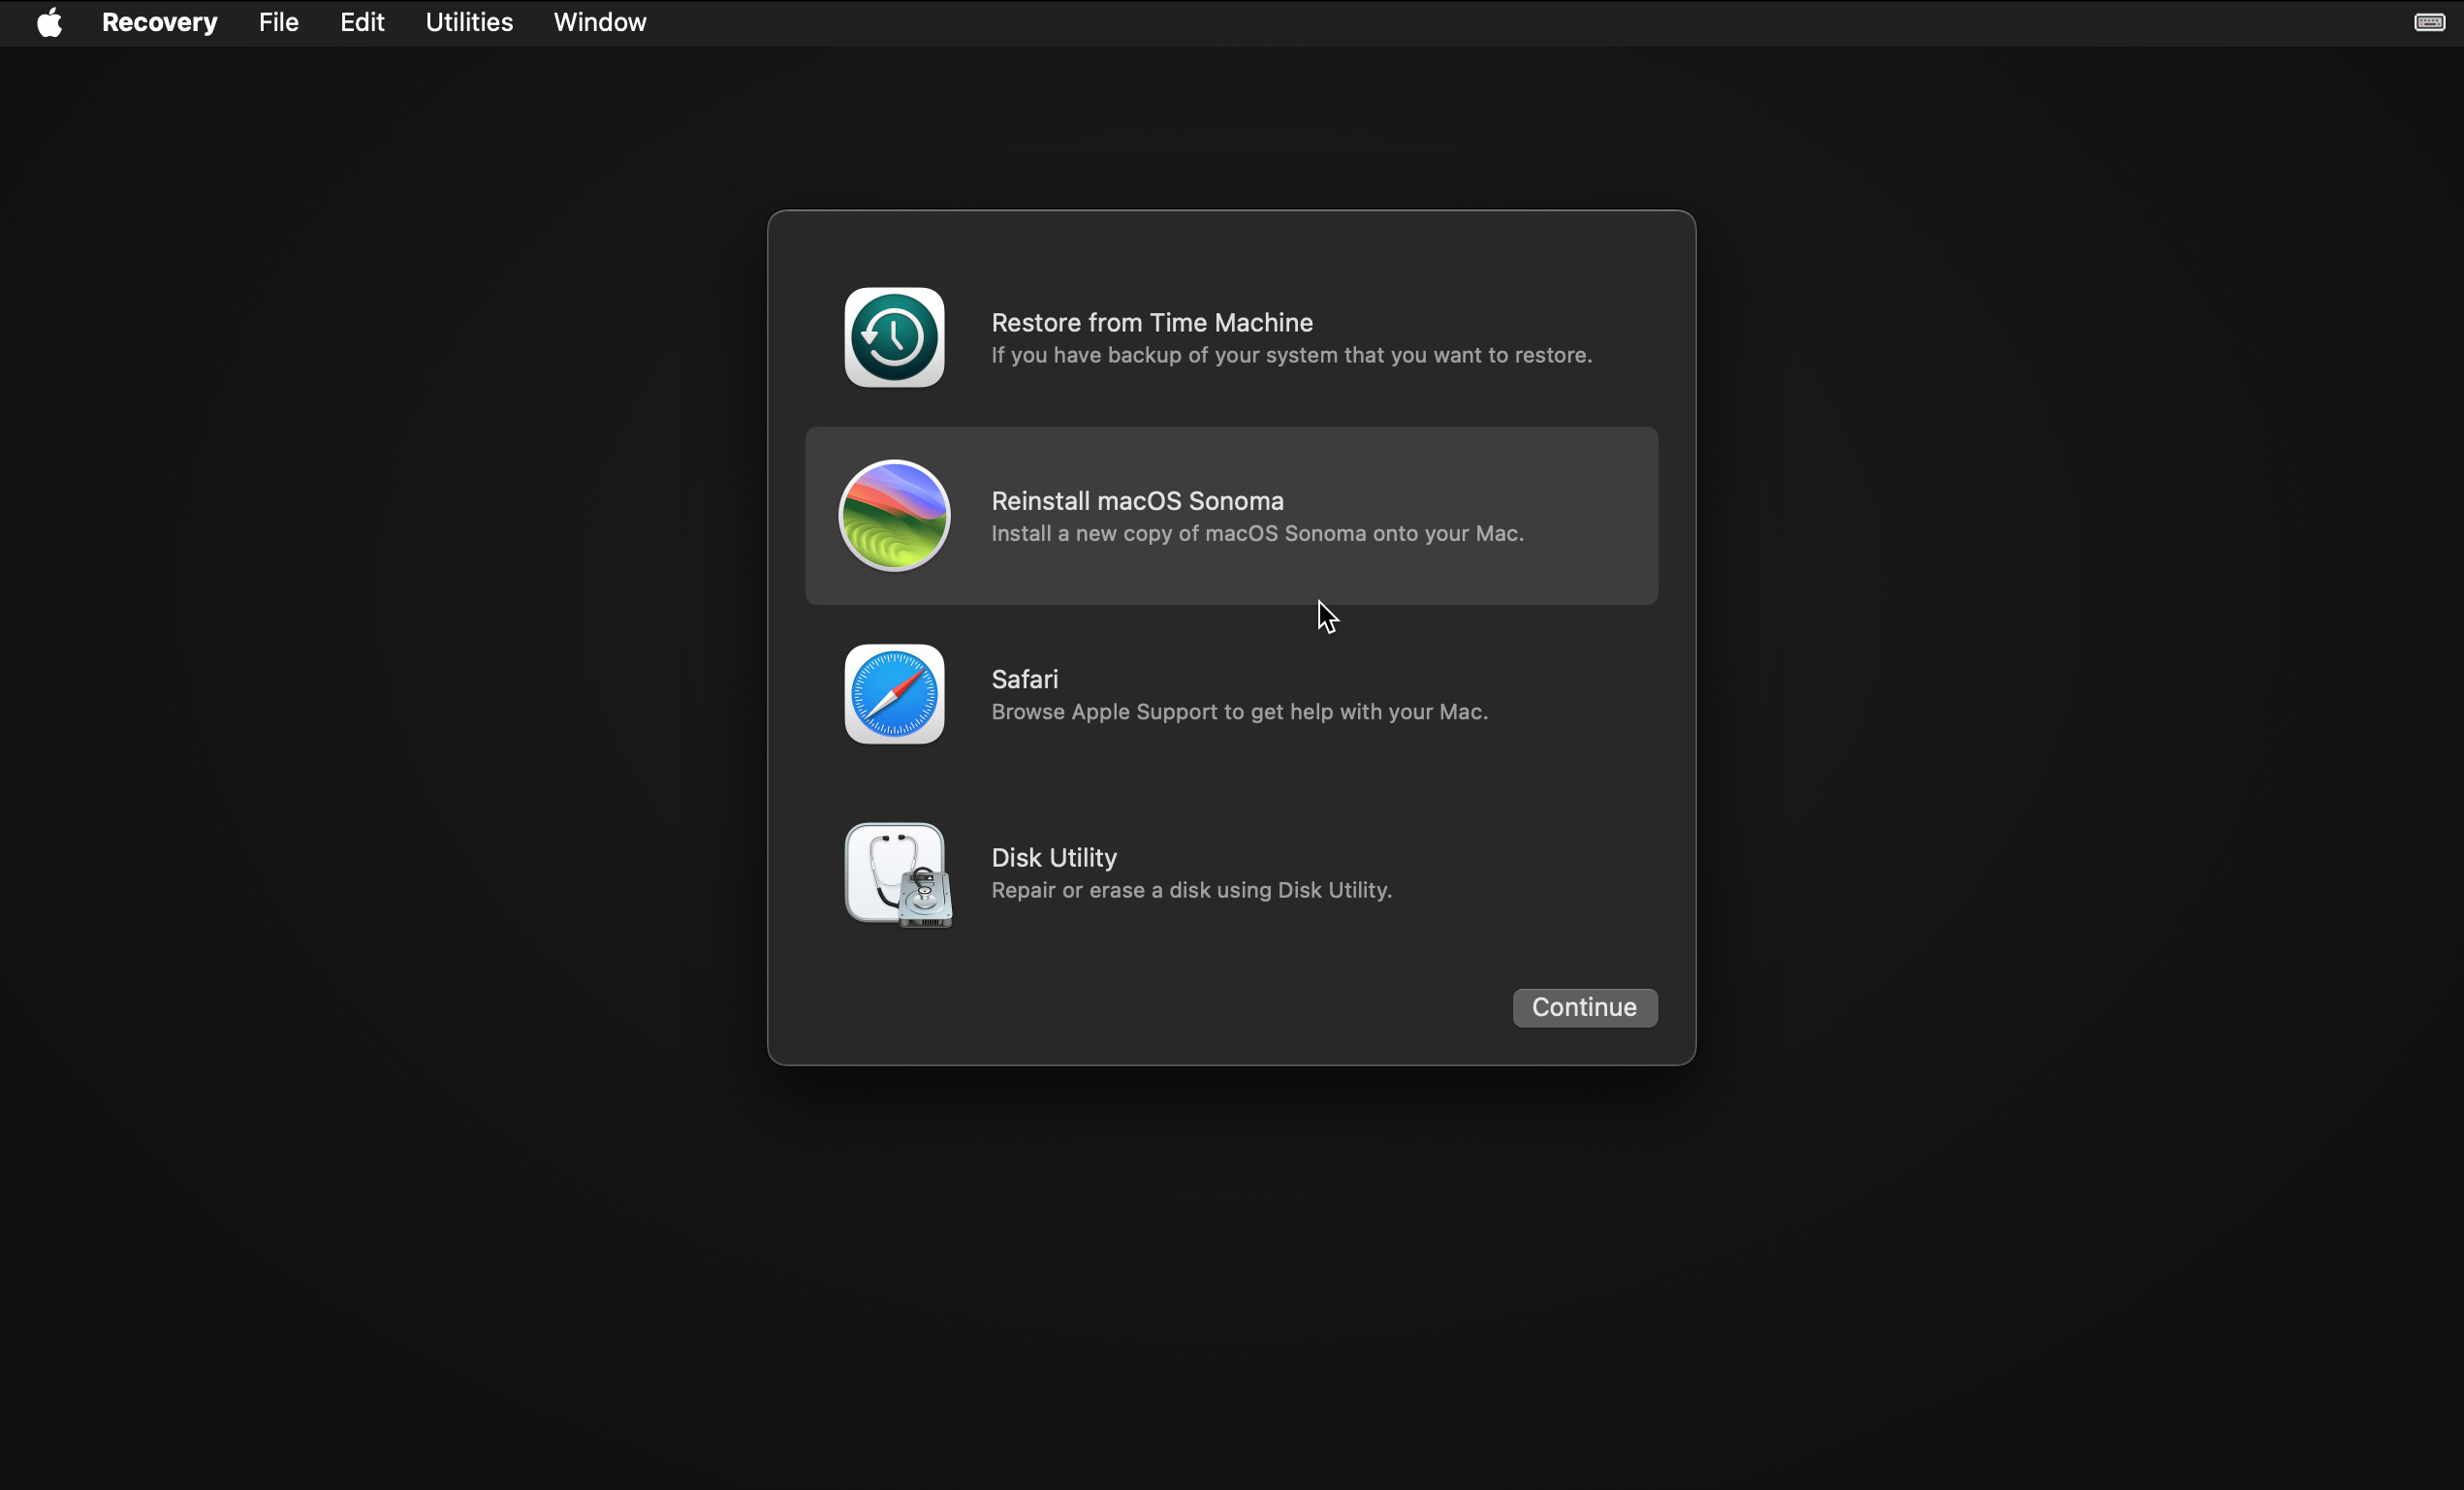Screen dimensions: 2464x1490
Task: Click "If you have backup of your system" description
Action: (x=1291, y=355)
